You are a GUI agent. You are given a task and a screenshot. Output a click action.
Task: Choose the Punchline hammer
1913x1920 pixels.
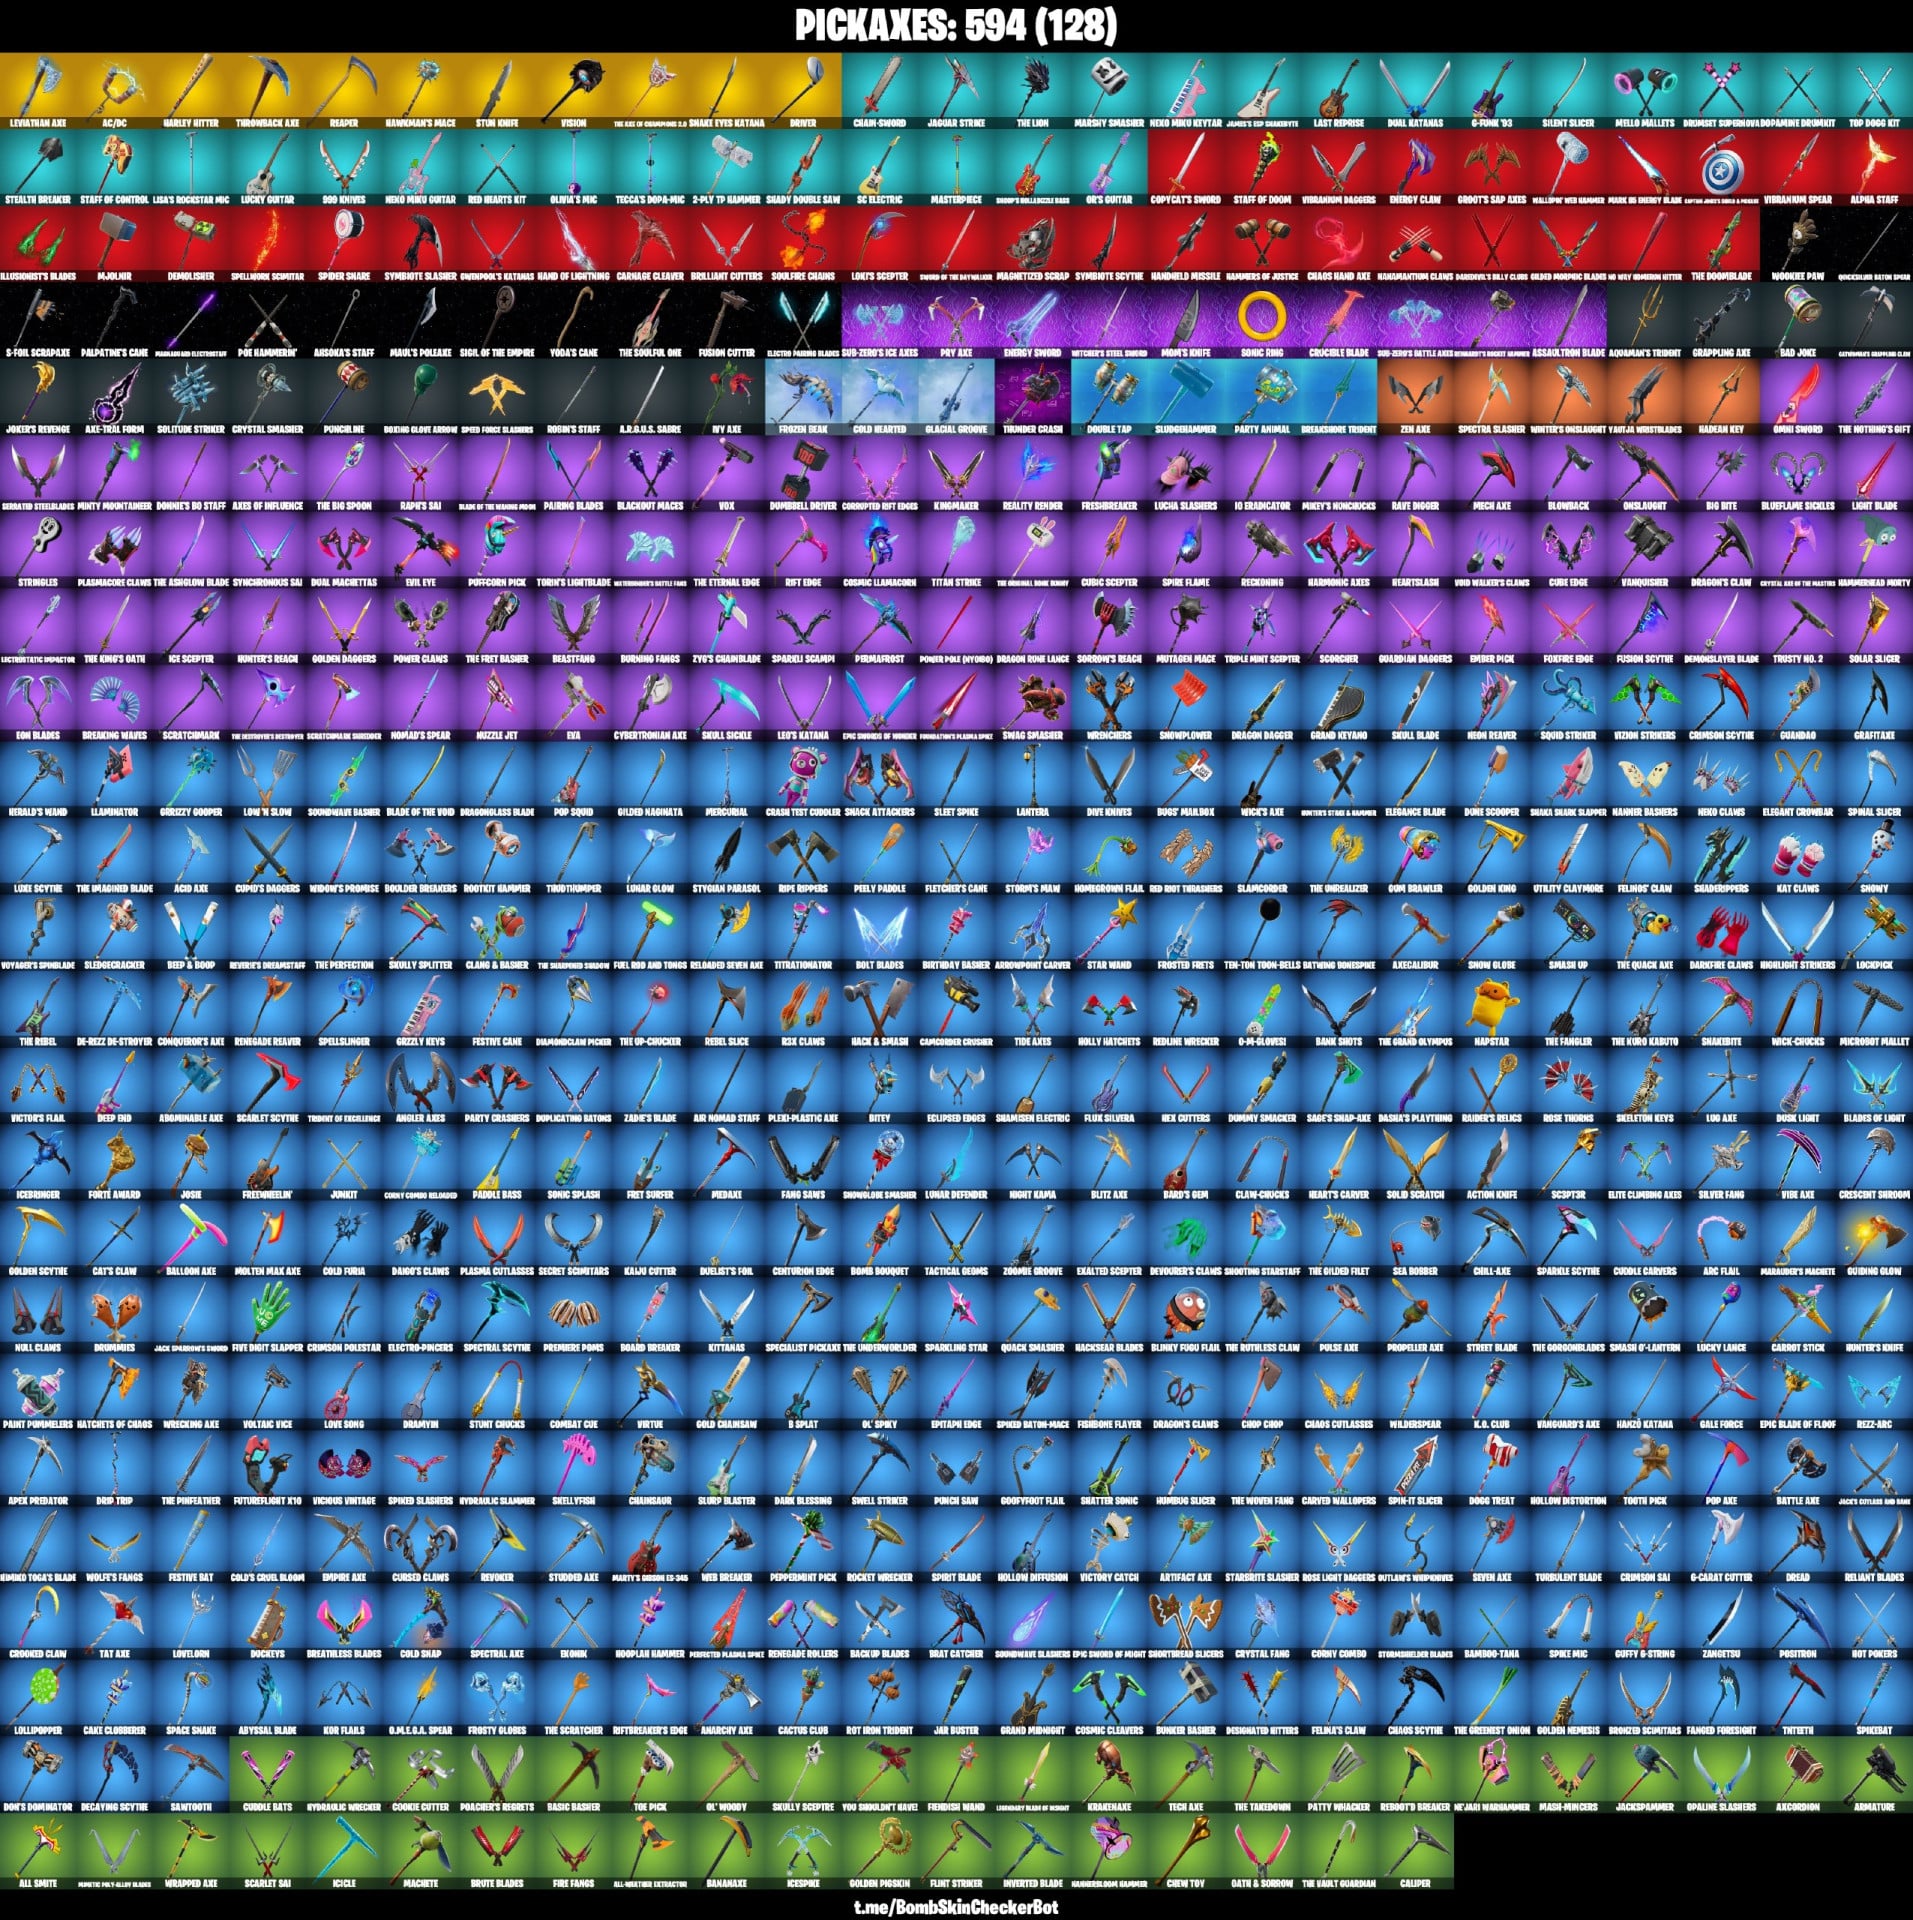click(344, 398)
